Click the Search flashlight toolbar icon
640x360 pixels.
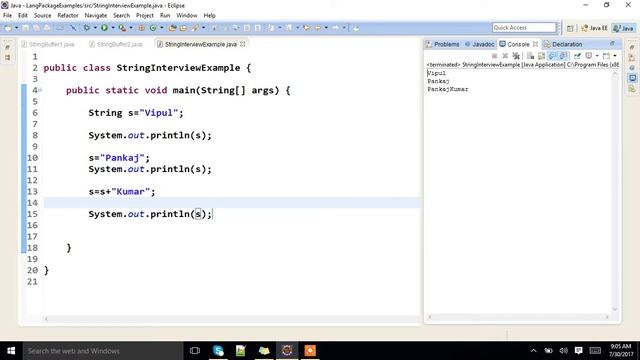click(x=195, y=28)
